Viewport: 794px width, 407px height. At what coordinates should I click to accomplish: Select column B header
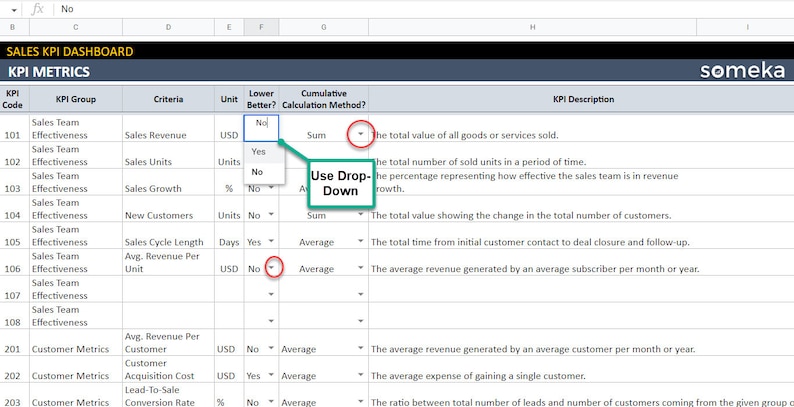(x=15, y=27)
